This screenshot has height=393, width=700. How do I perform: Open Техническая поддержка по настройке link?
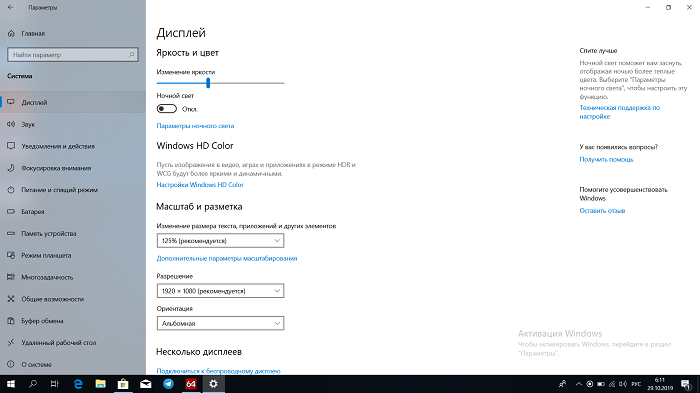pyautogui.click(x=620, y=112)
